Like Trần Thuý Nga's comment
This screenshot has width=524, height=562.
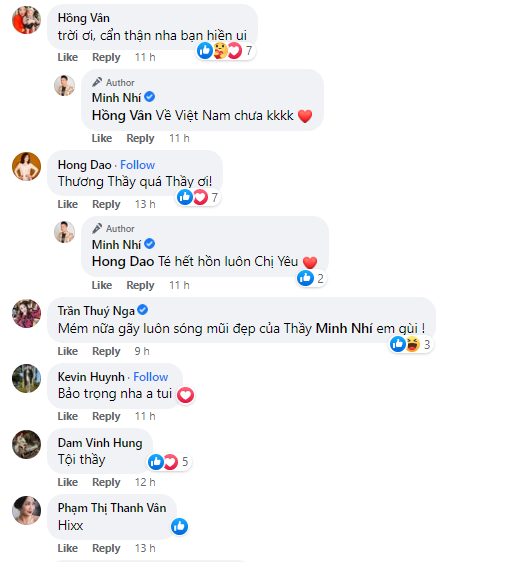coord(68,351)
